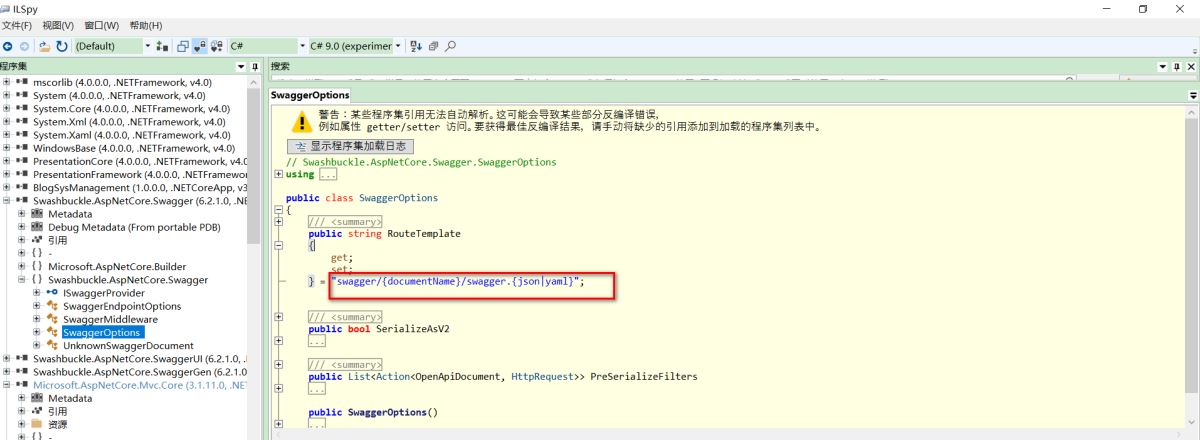Screen dimensions: 1200x440
Task: Expand the SwaggerMiddleware class node
Action: pos(37,319)
